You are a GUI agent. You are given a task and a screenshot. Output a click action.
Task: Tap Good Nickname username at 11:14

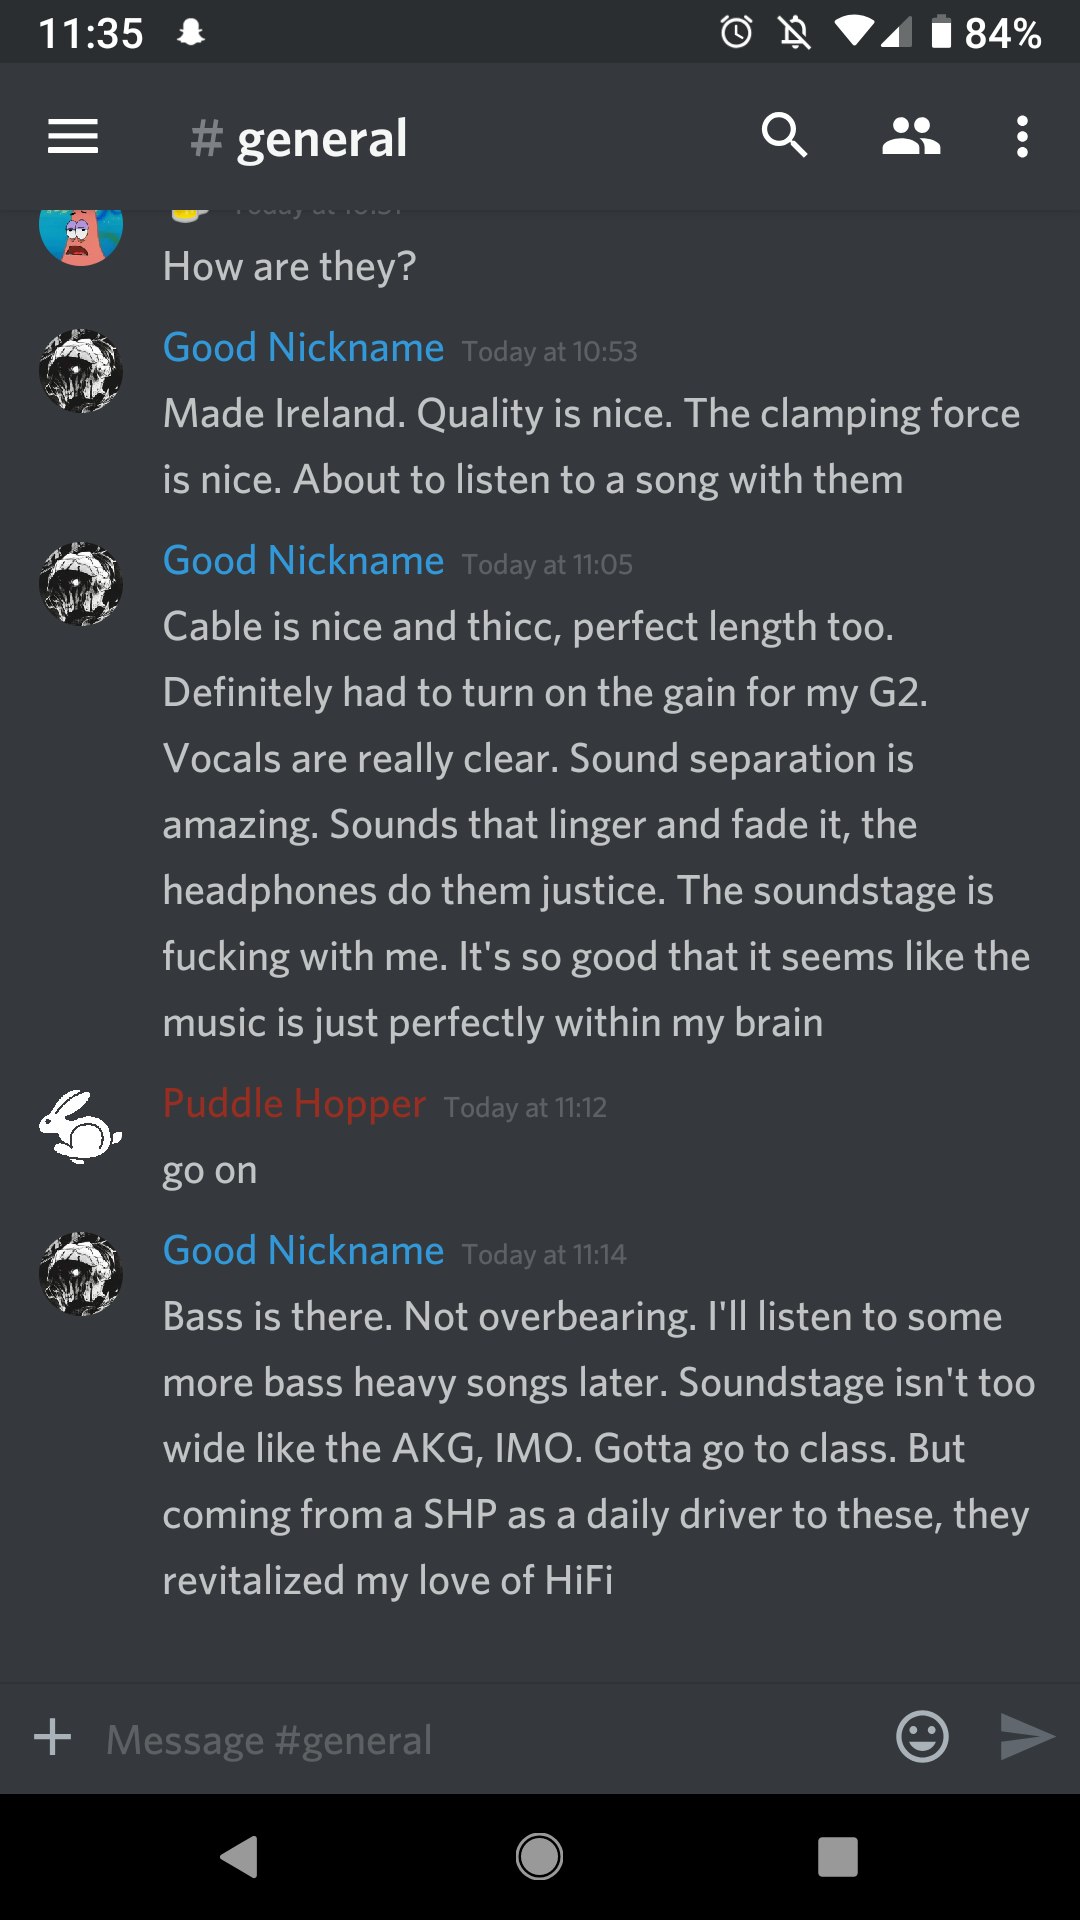pos(303,1251)
